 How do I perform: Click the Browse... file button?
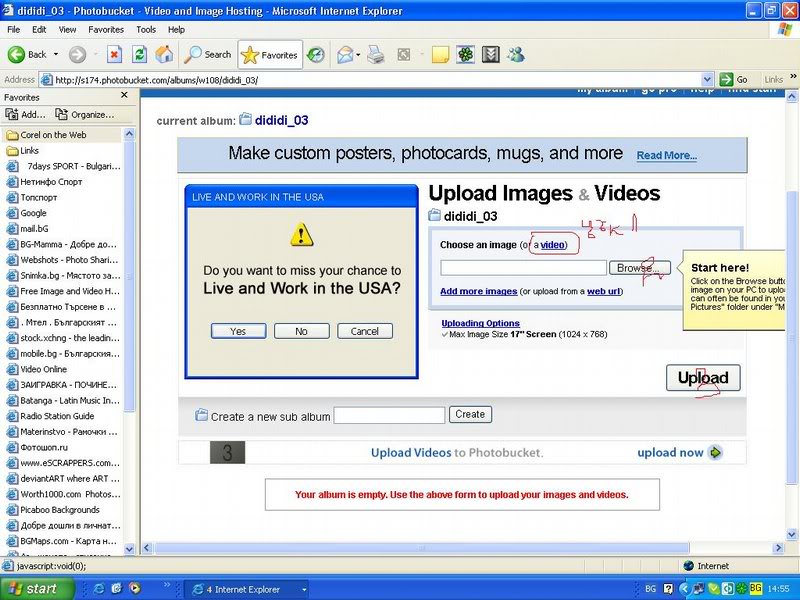pyautogui.click(x=637, y=268)
